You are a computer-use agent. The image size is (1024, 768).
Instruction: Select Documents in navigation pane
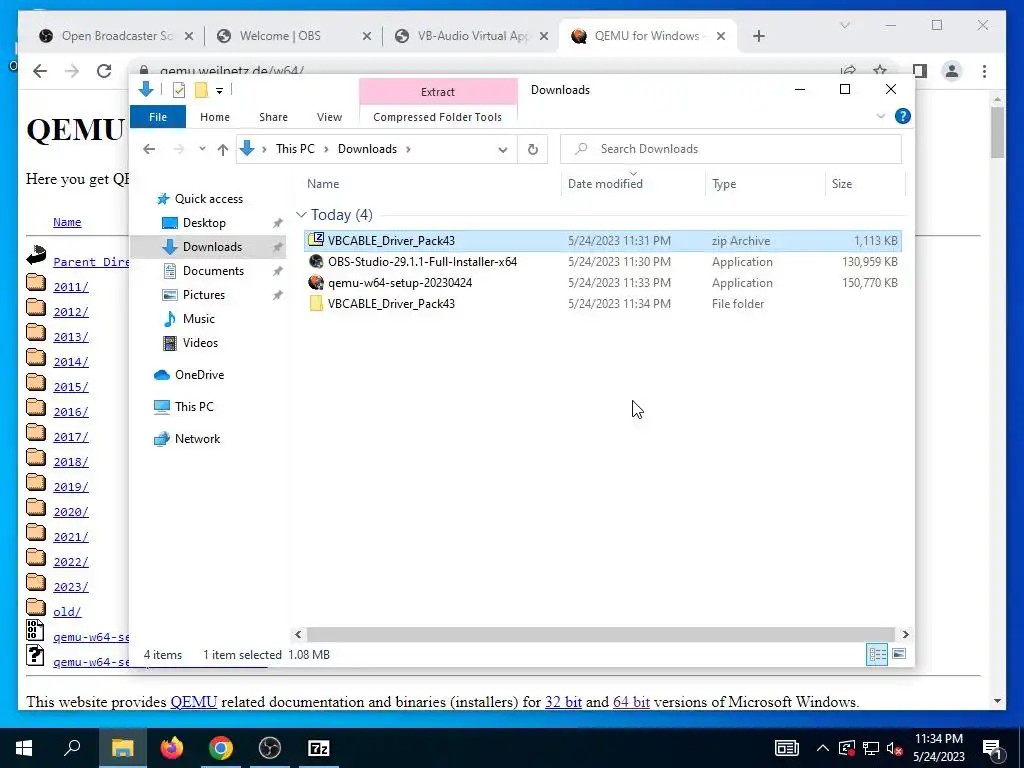tap(213, 270)
